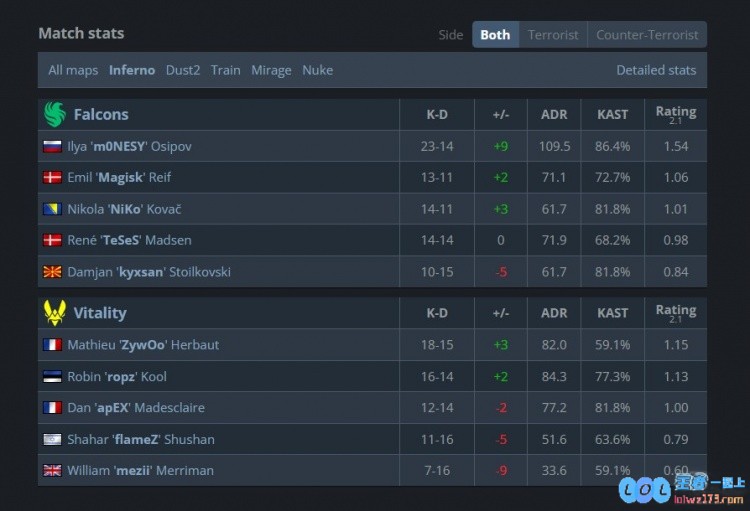750x511 pixels.
Task: Show stats for the Nuke map
Action: 318,70
